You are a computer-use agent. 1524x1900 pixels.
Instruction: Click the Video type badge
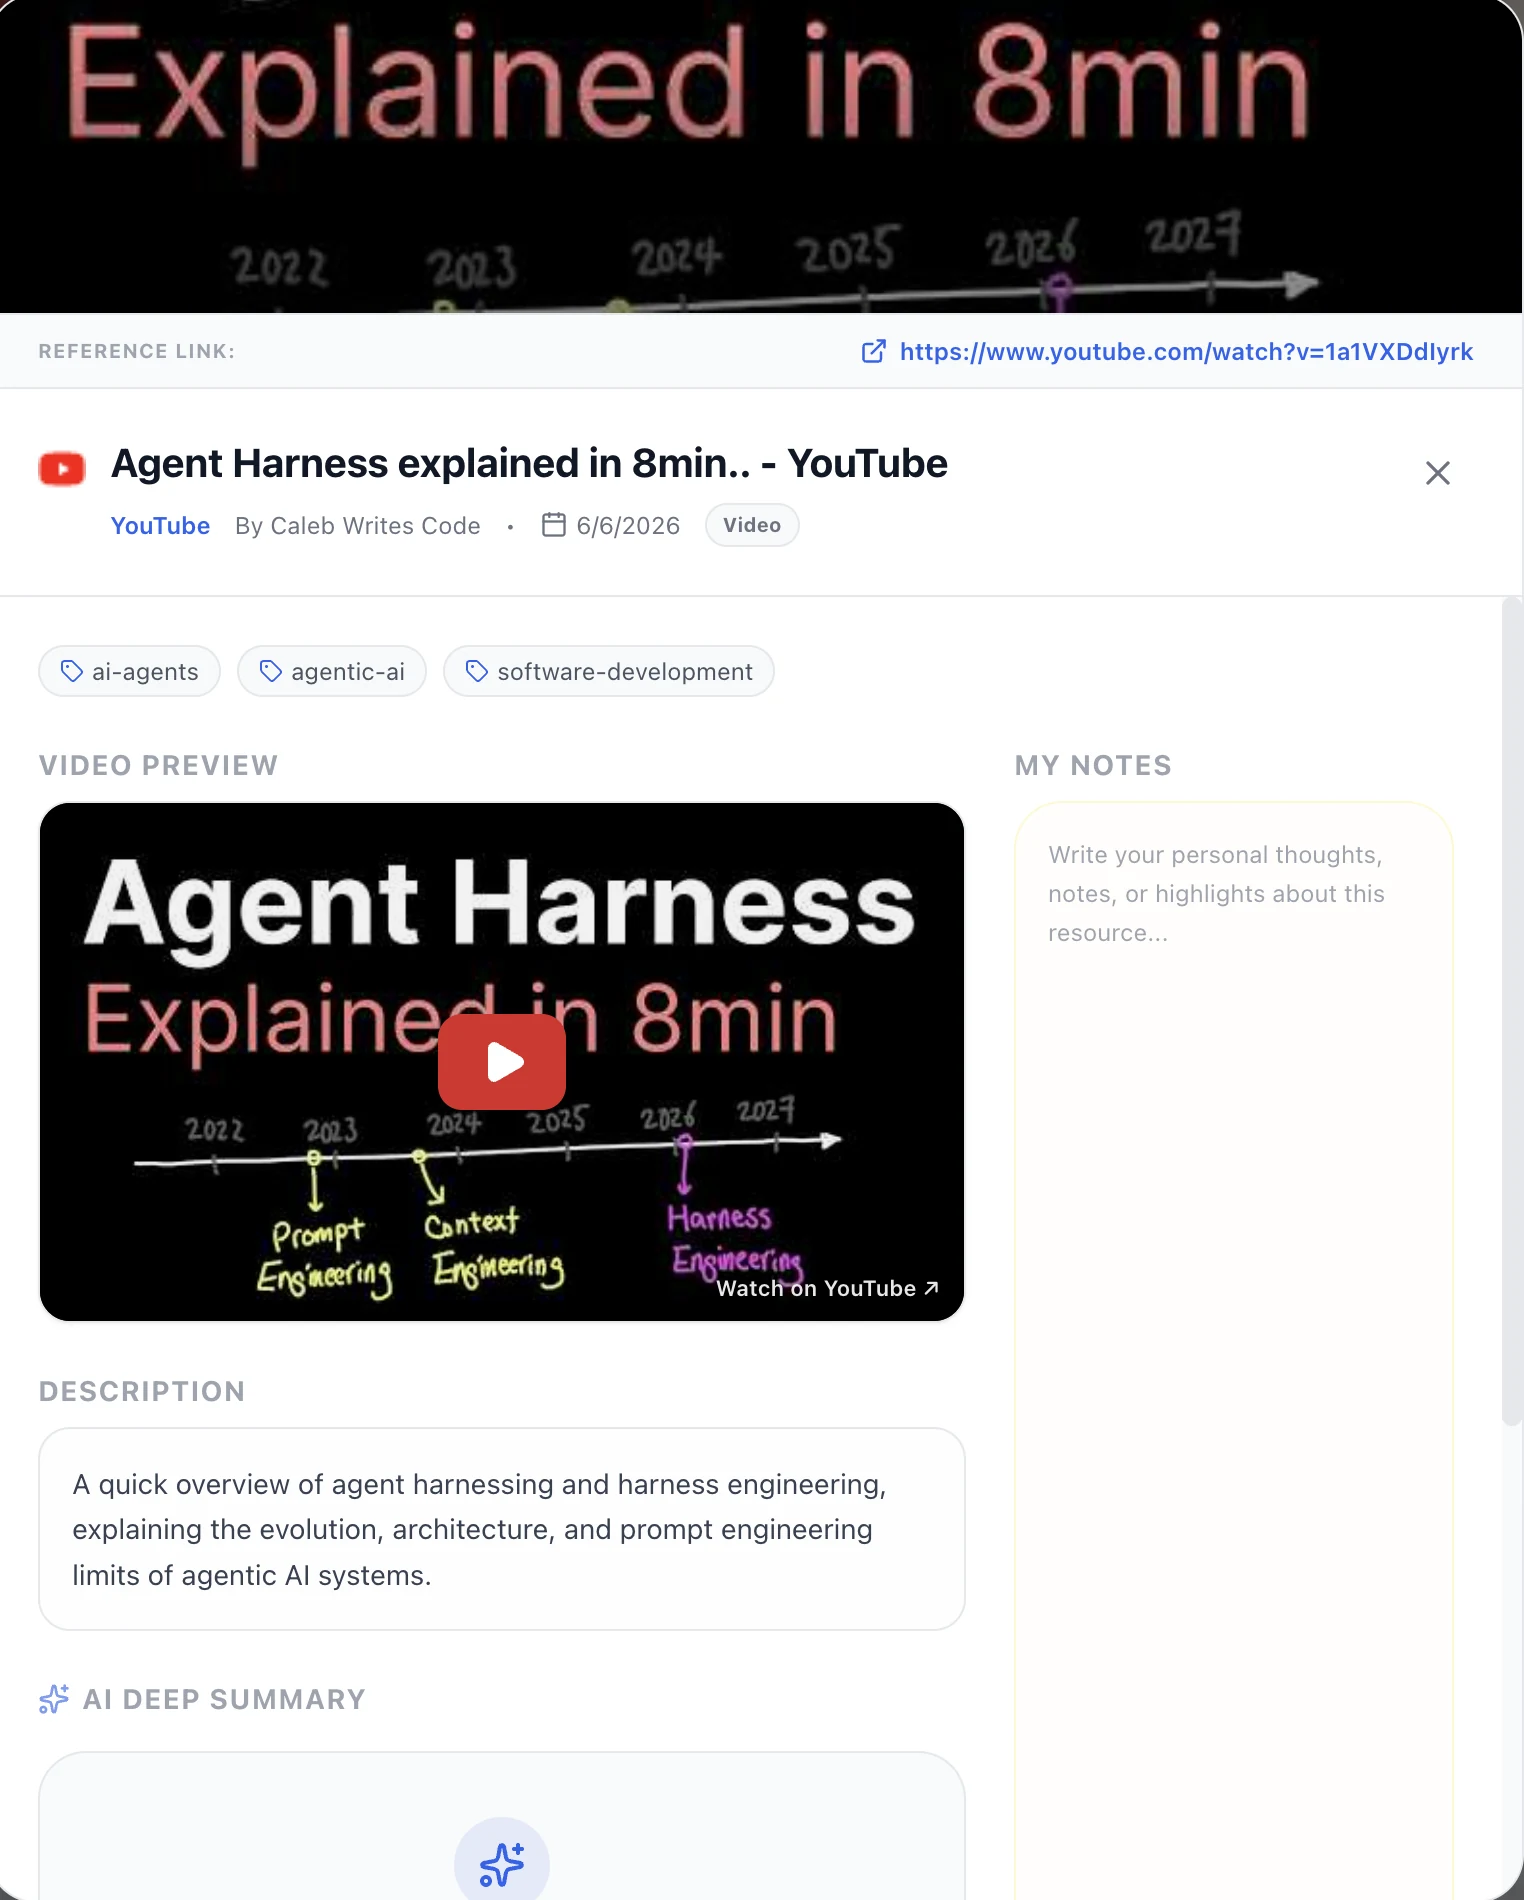[752, 525]
